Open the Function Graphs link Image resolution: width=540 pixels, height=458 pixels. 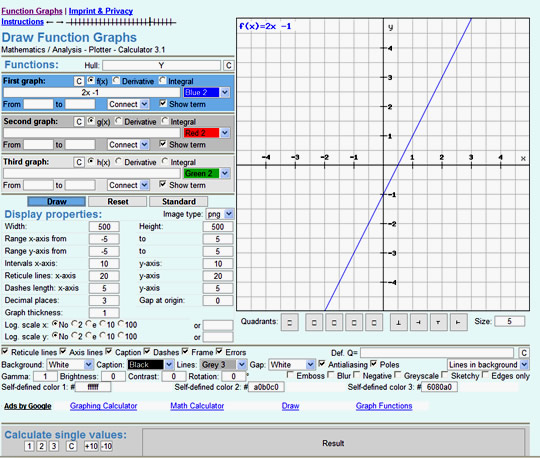32,11
